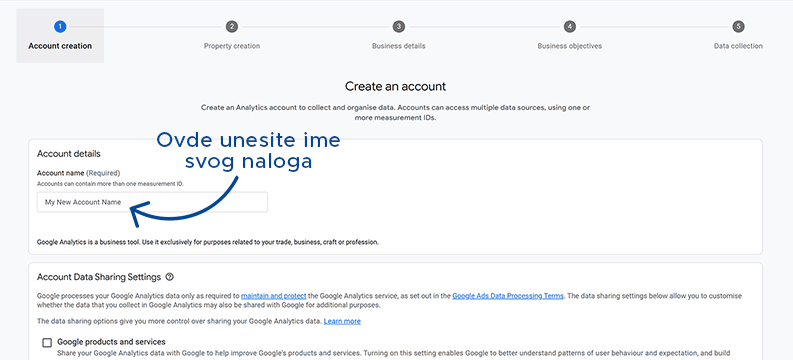793x360 pixels.
Task: Open the maintain and protect link
Action: [x=274, y=296]
